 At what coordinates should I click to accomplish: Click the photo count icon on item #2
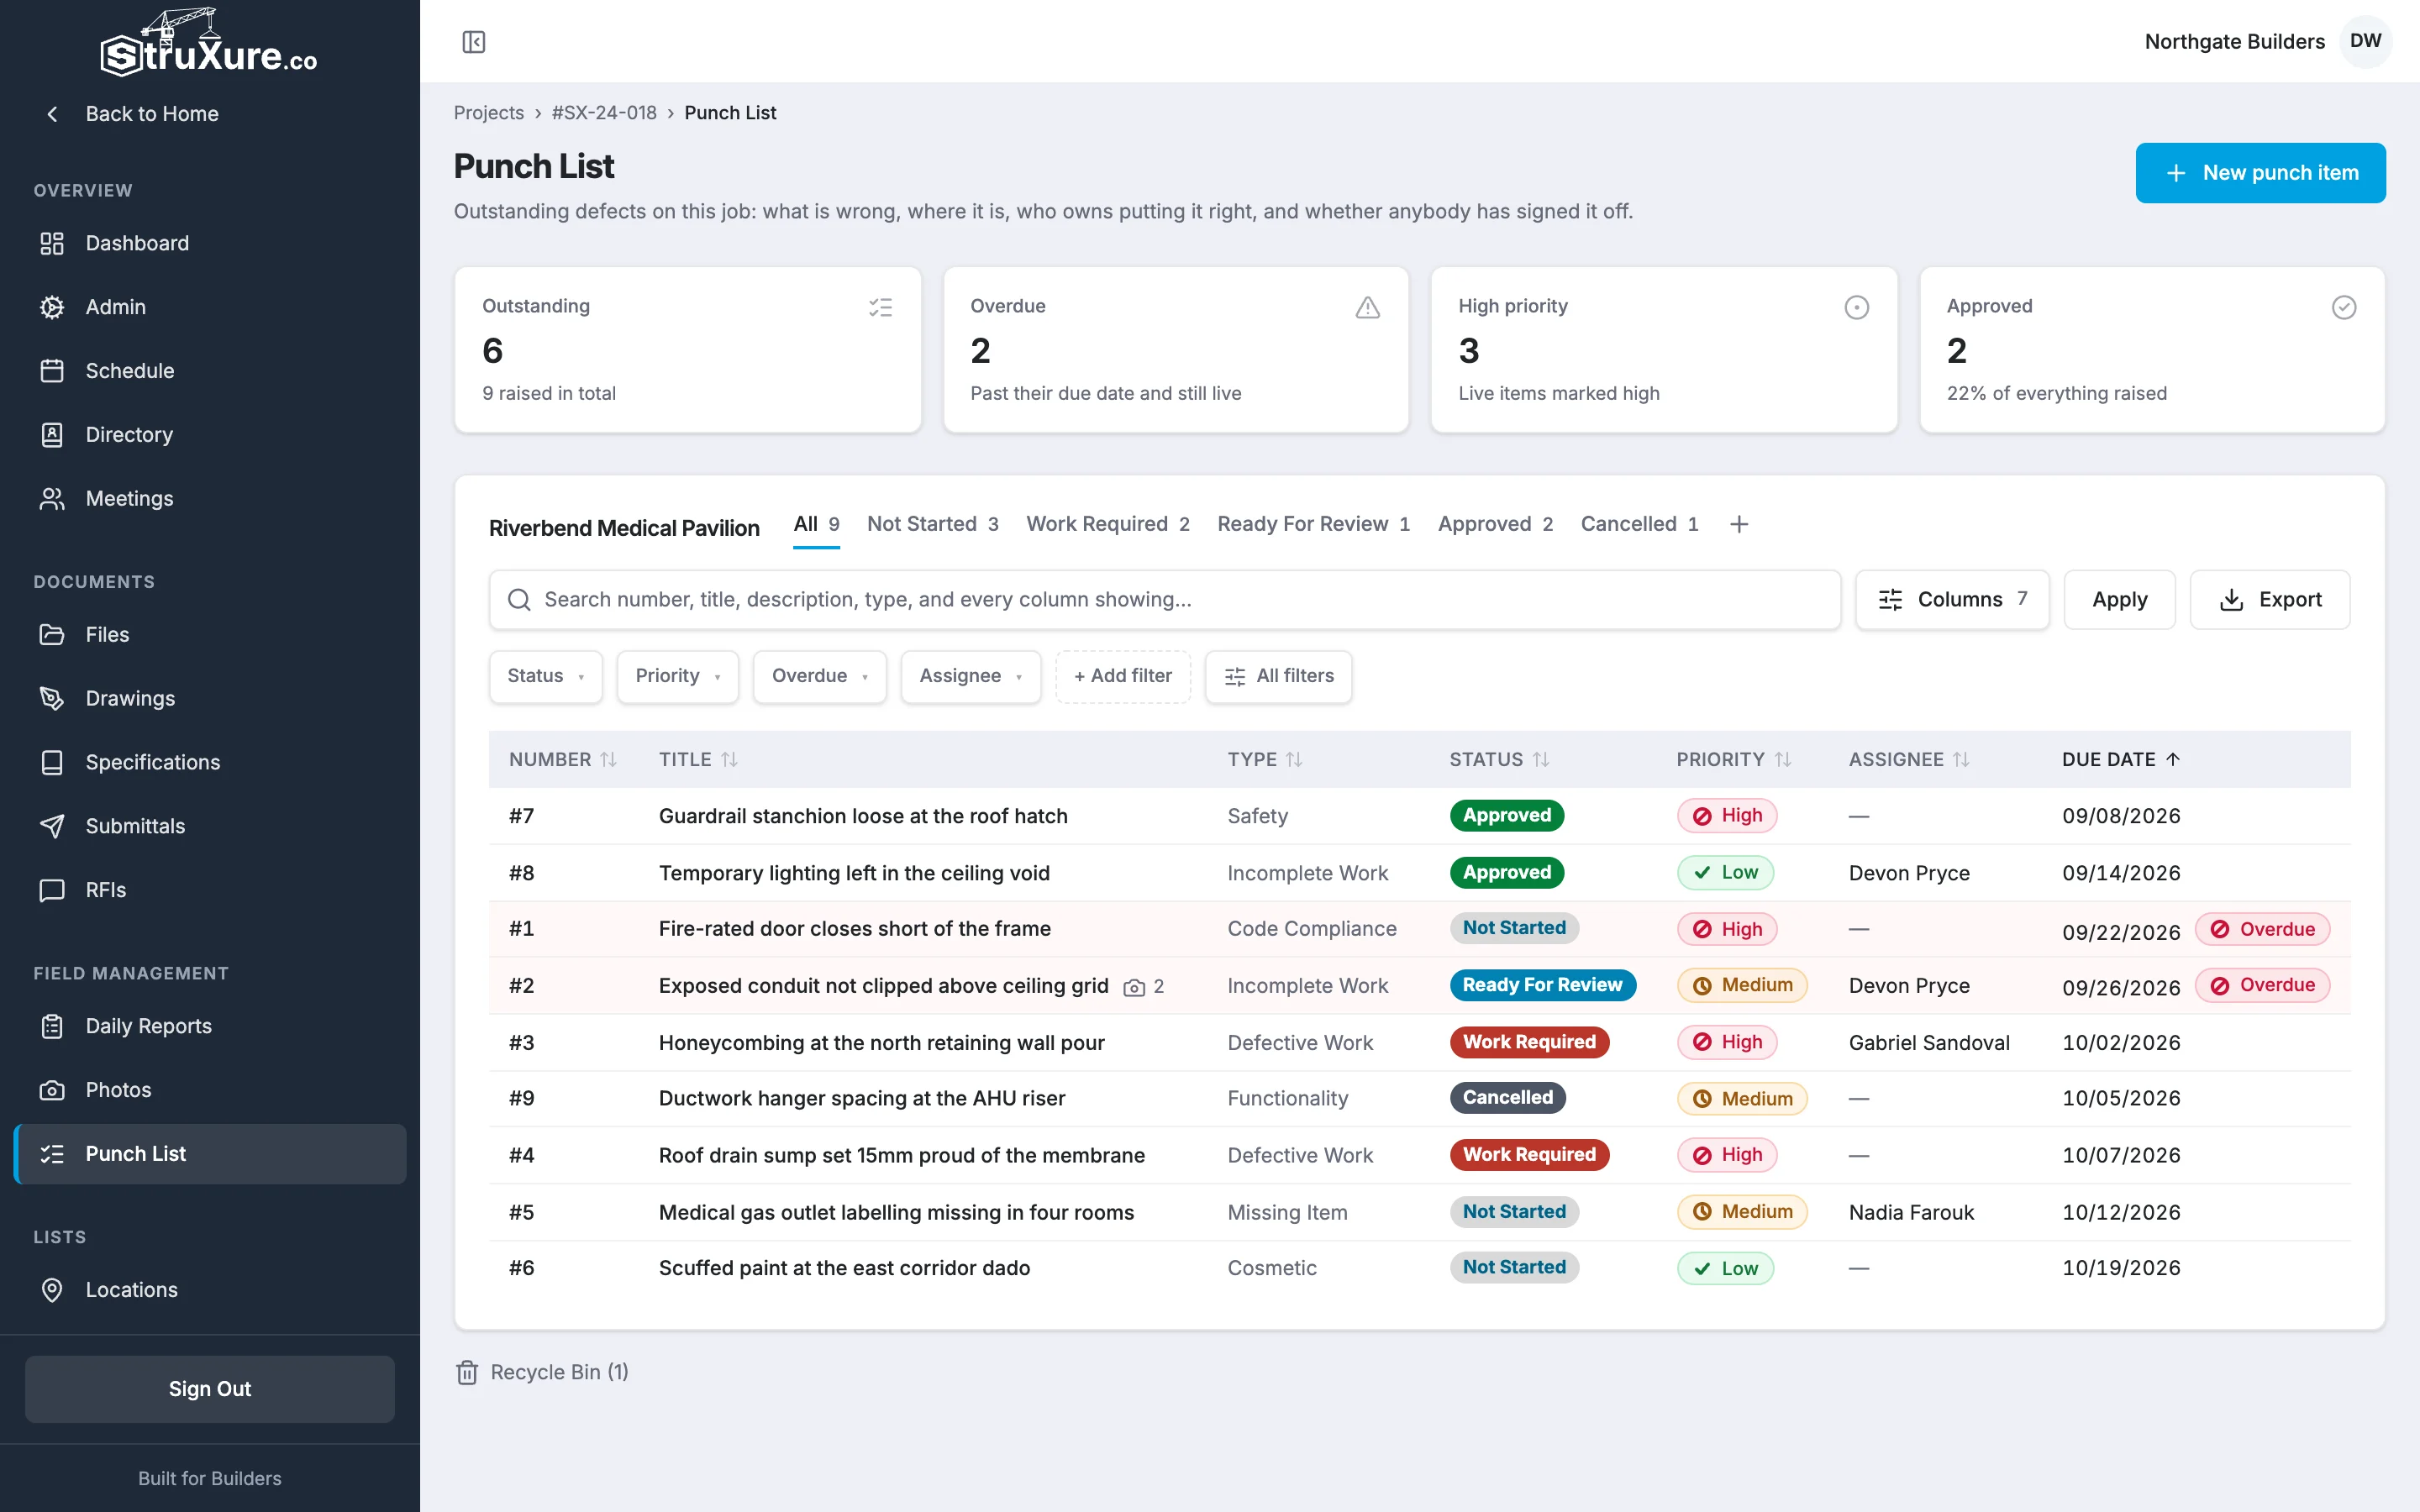point(1144,987)
